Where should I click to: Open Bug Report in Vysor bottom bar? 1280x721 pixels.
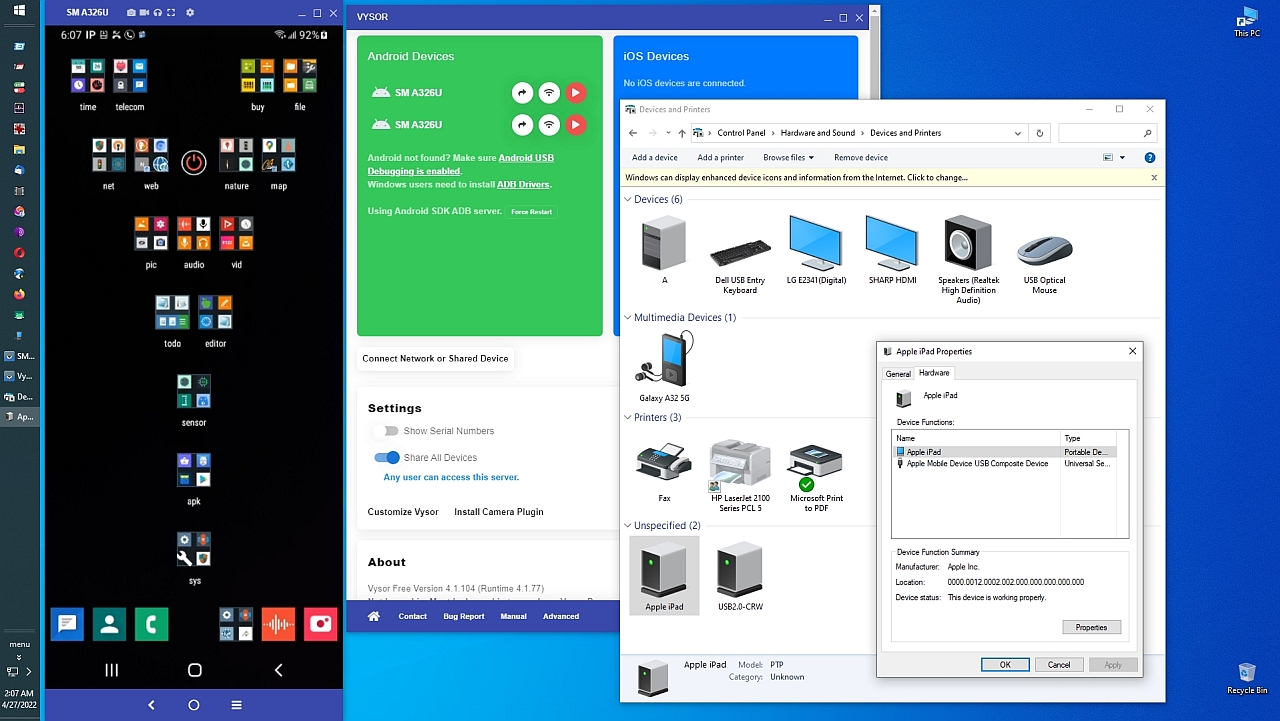pyautogui.click(x=464, y=616)
